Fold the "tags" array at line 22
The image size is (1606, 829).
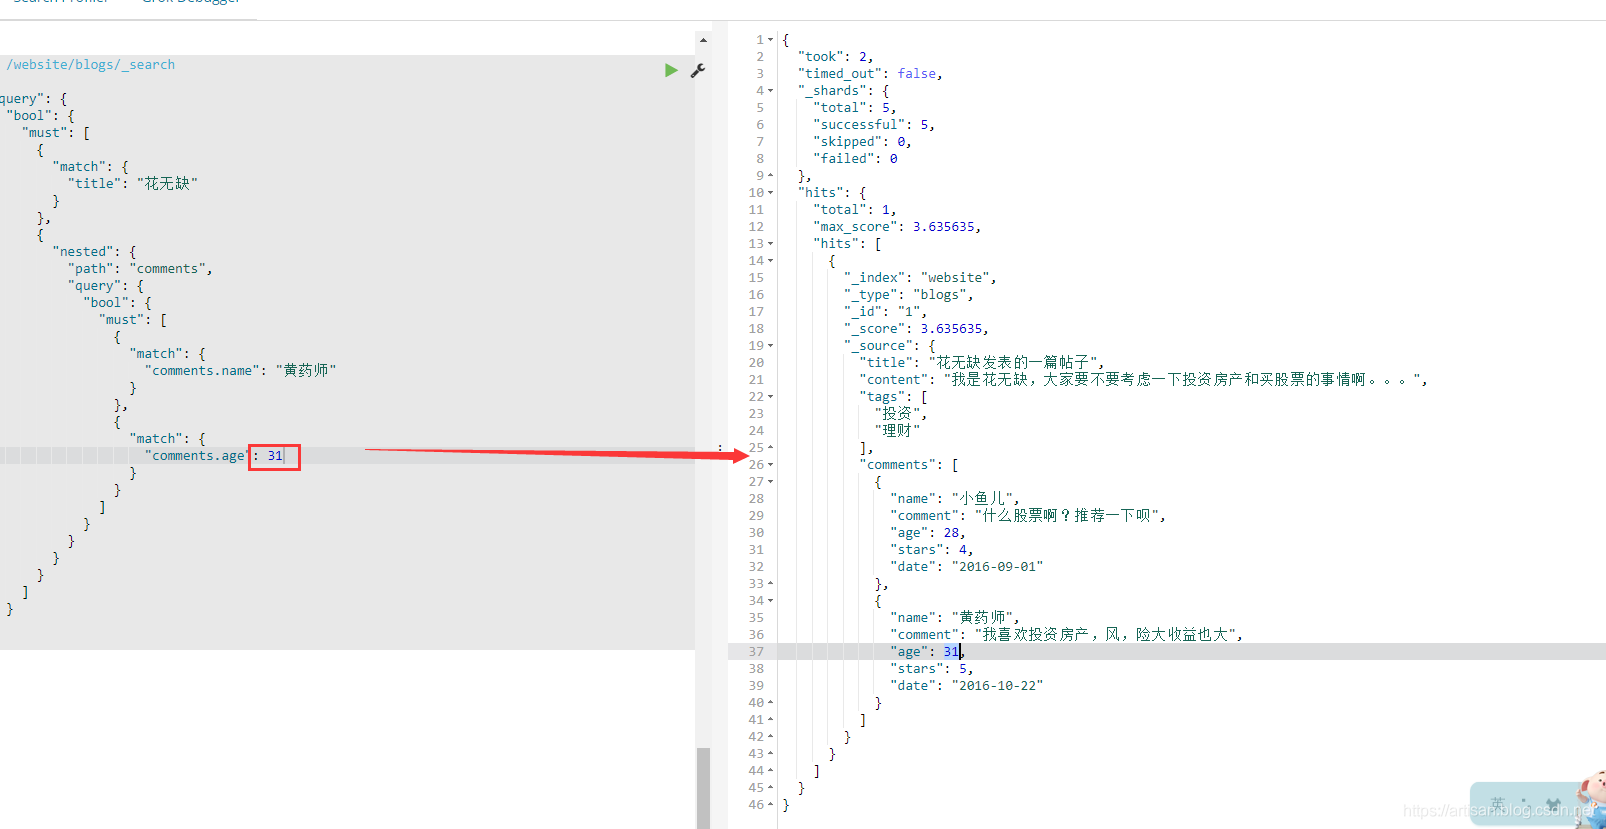point(770,397)
